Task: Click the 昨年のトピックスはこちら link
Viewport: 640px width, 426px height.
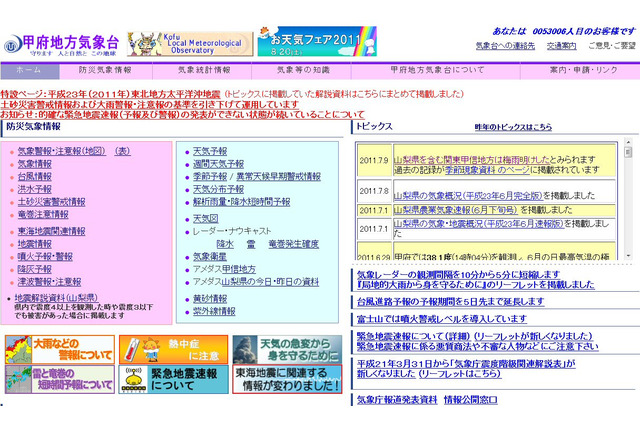Action: [512, 127]
